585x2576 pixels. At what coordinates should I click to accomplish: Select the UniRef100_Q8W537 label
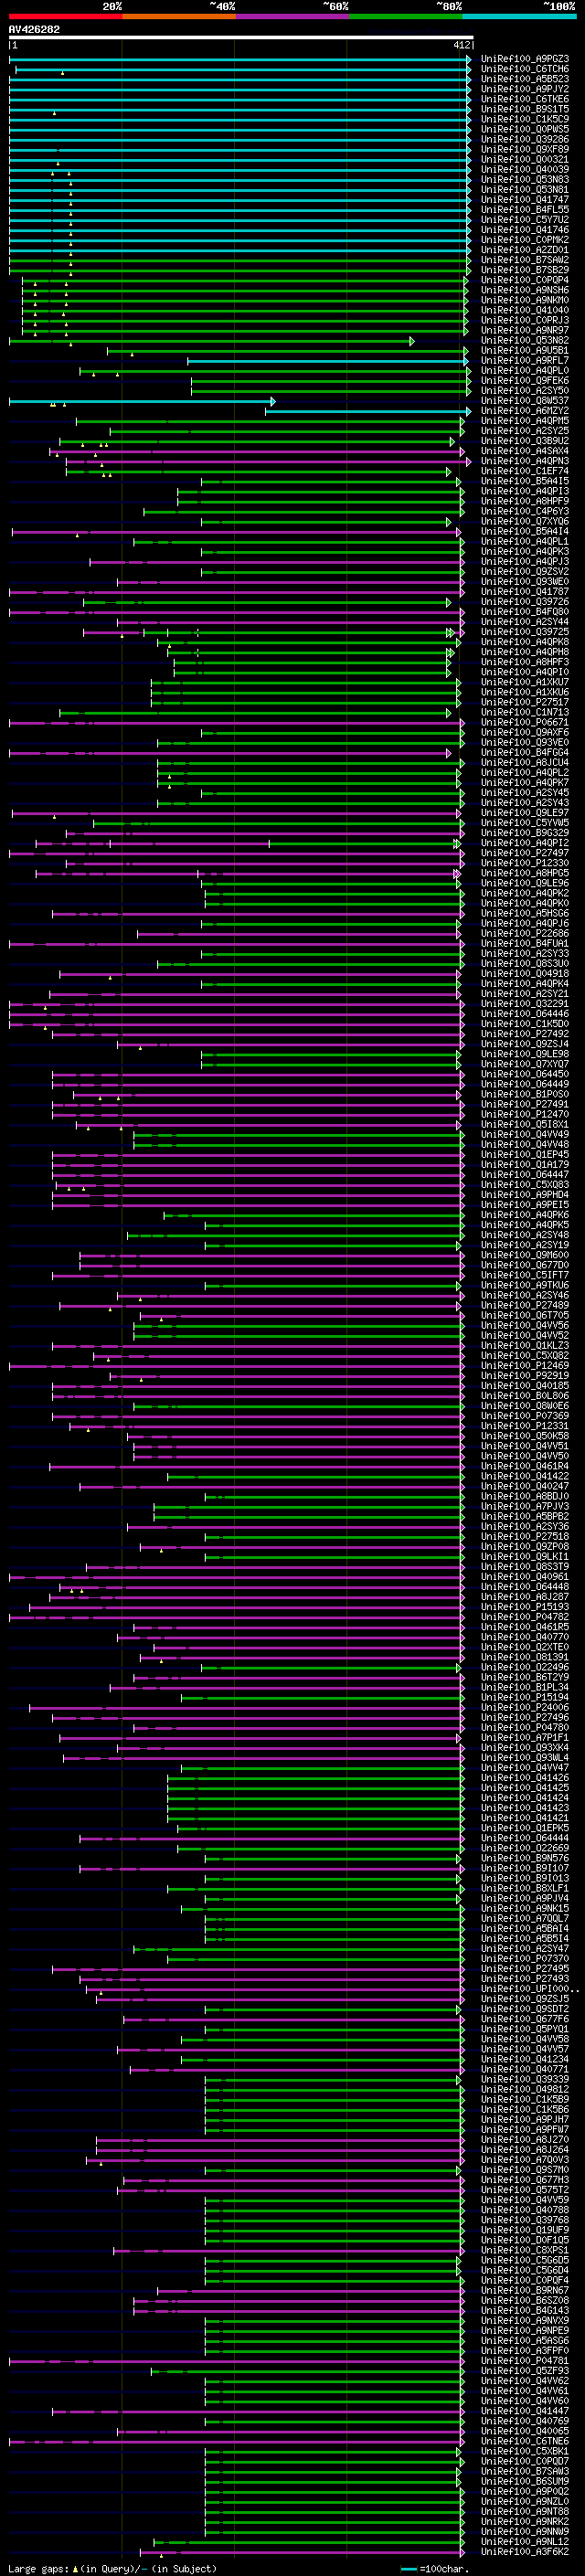coord(524,401)
